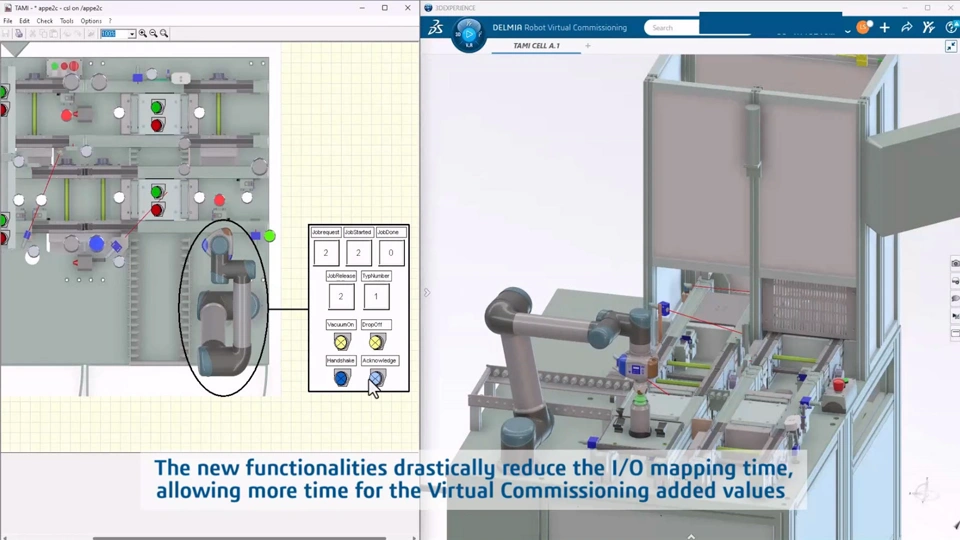Expand the bottom action bar chevron

point(691,536)
